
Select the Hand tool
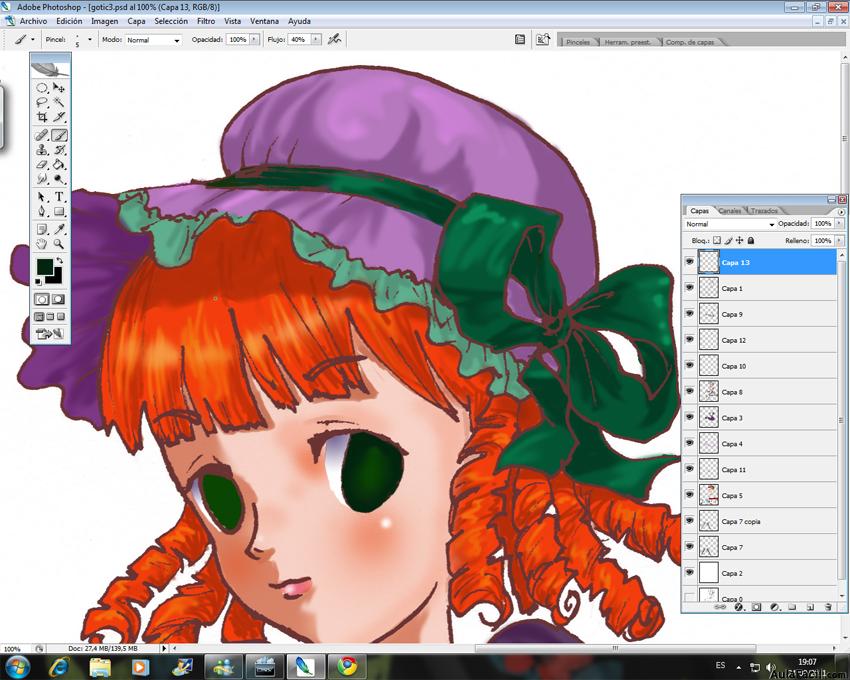point(42,244)
